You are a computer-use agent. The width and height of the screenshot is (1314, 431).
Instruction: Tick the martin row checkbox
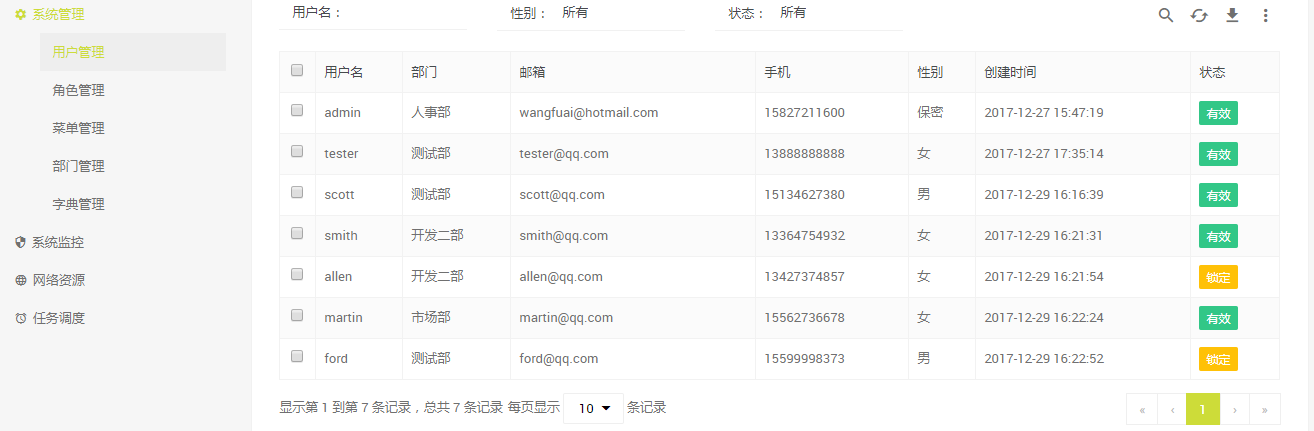[297, 314]
